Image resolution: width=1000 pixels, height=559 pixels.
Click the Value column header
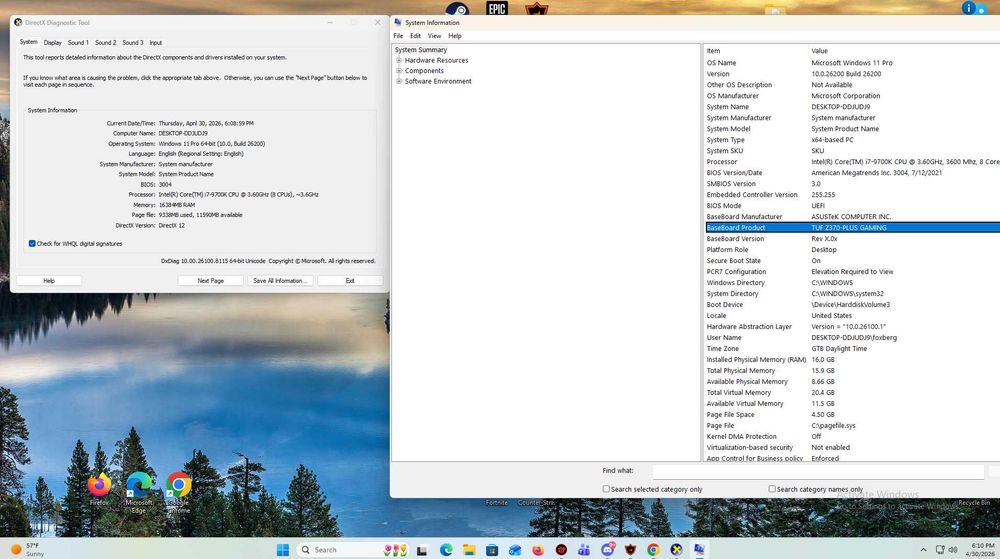[904, 51]
